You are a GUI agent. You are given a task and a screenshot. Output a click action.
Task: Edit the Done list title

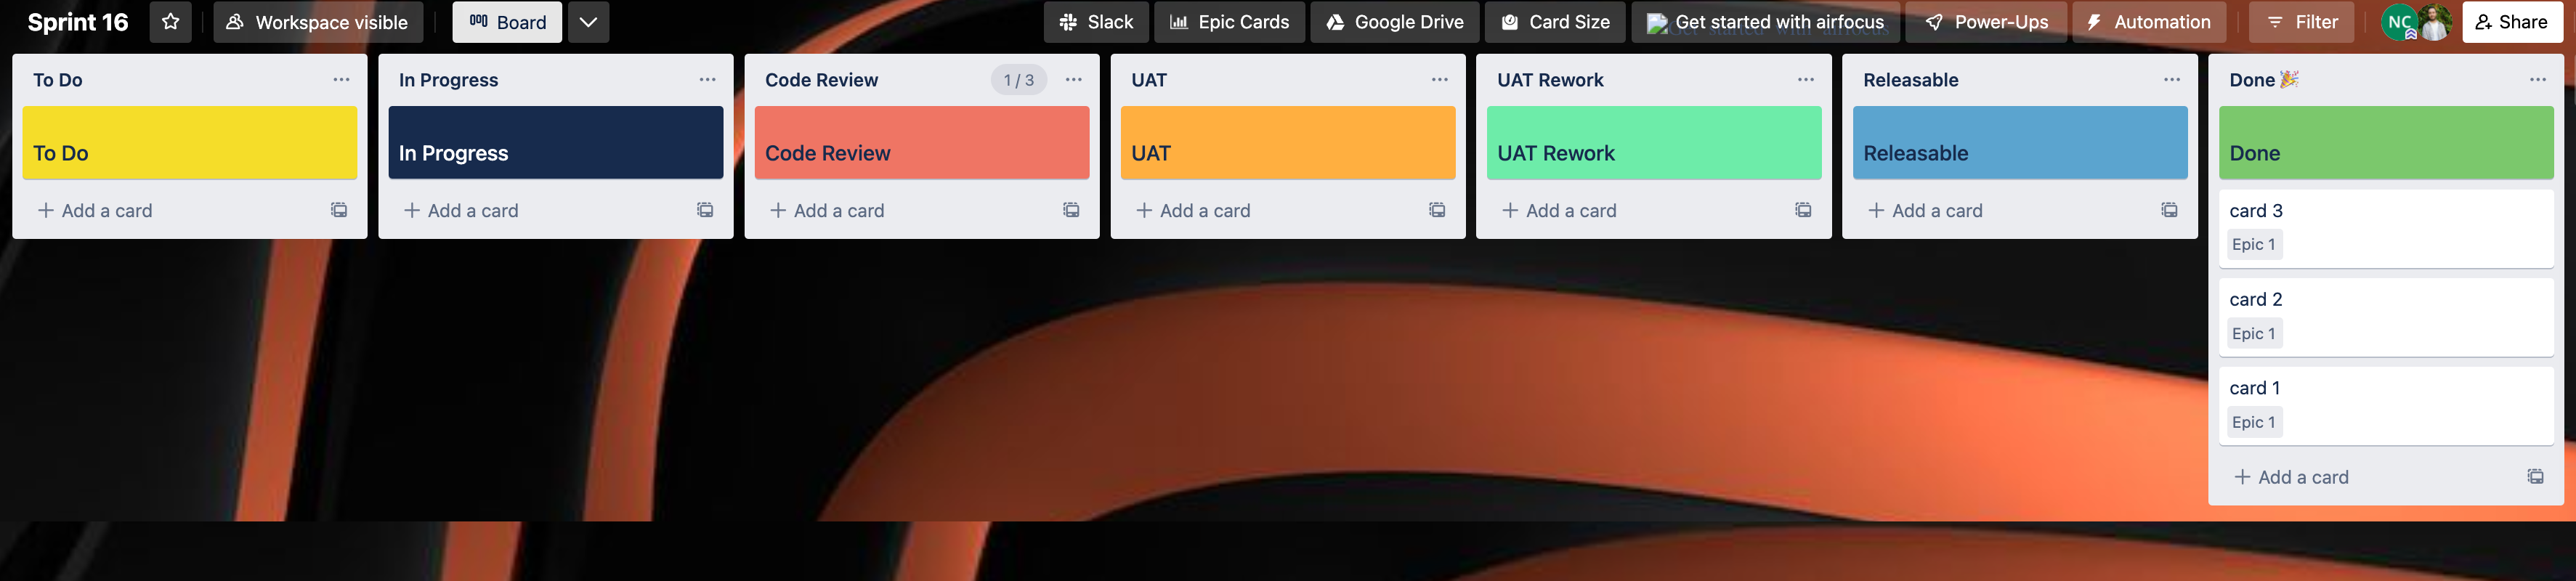click(x=2264, y=80)
